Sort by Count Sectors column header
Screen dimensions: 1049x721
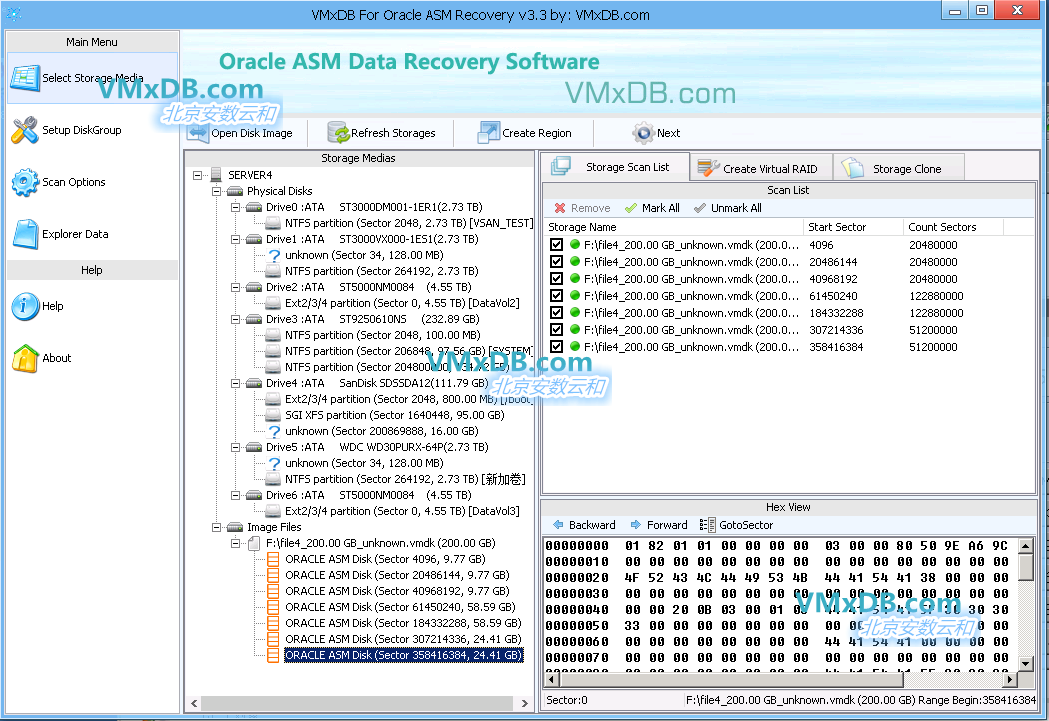pos(953,227)
